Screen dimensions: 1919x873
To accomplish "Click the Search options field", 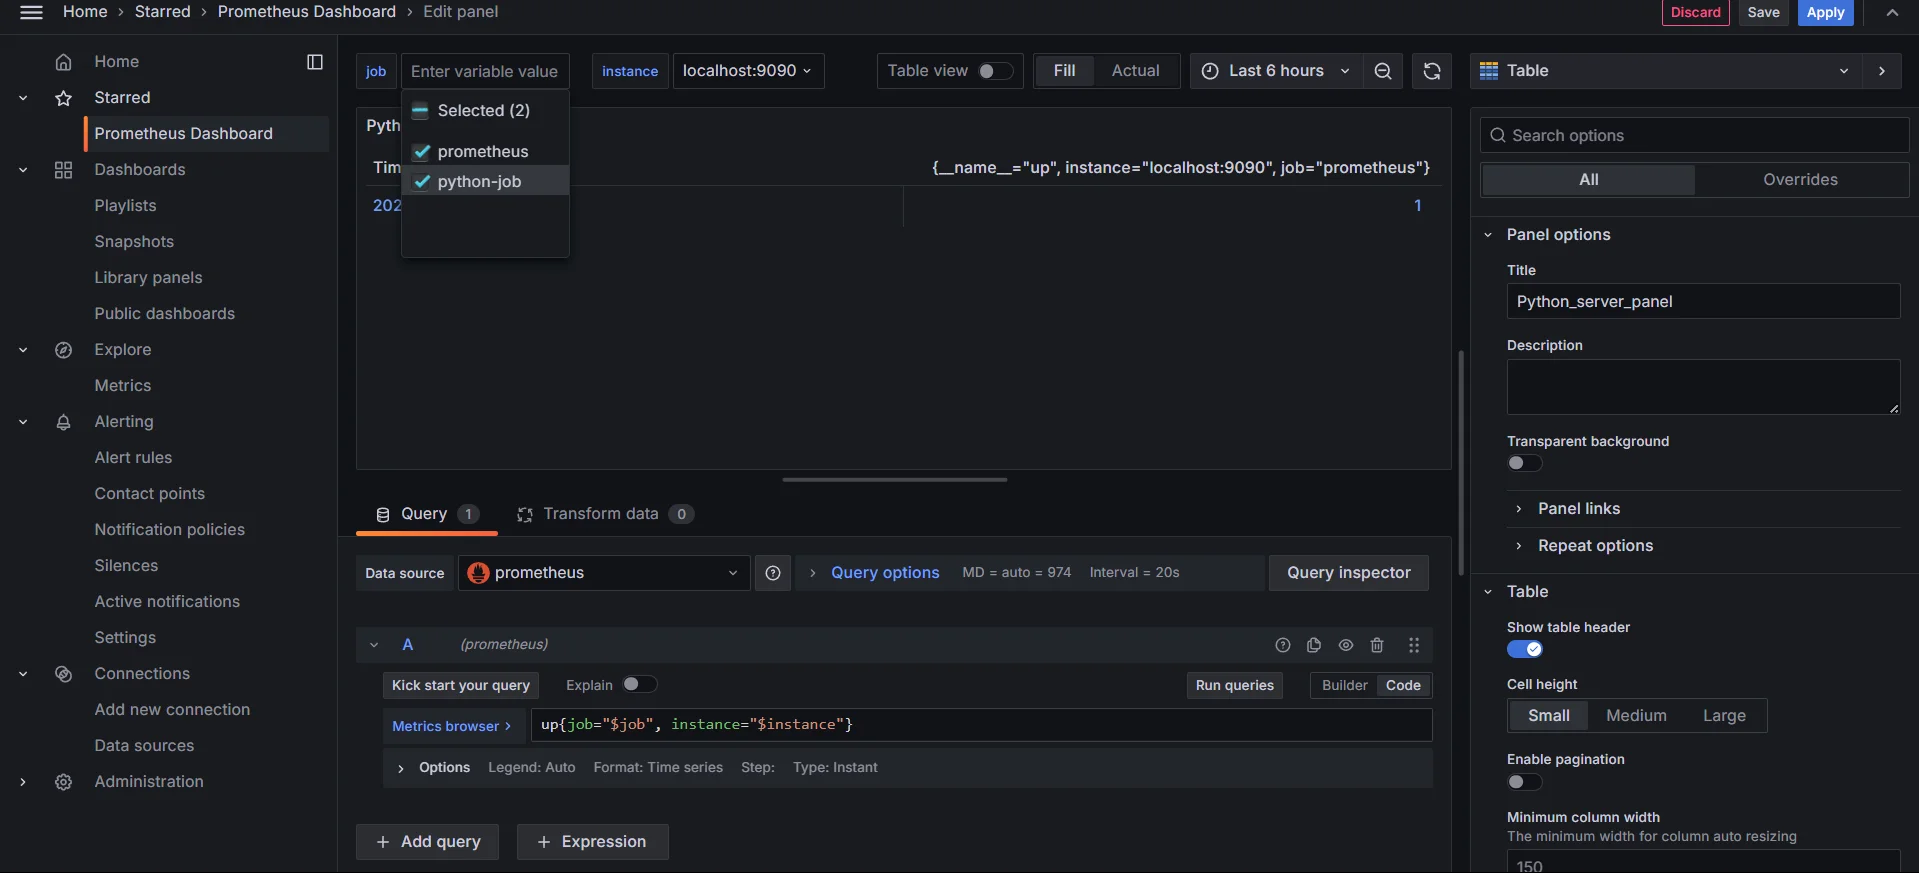I will click(1694, 136).
